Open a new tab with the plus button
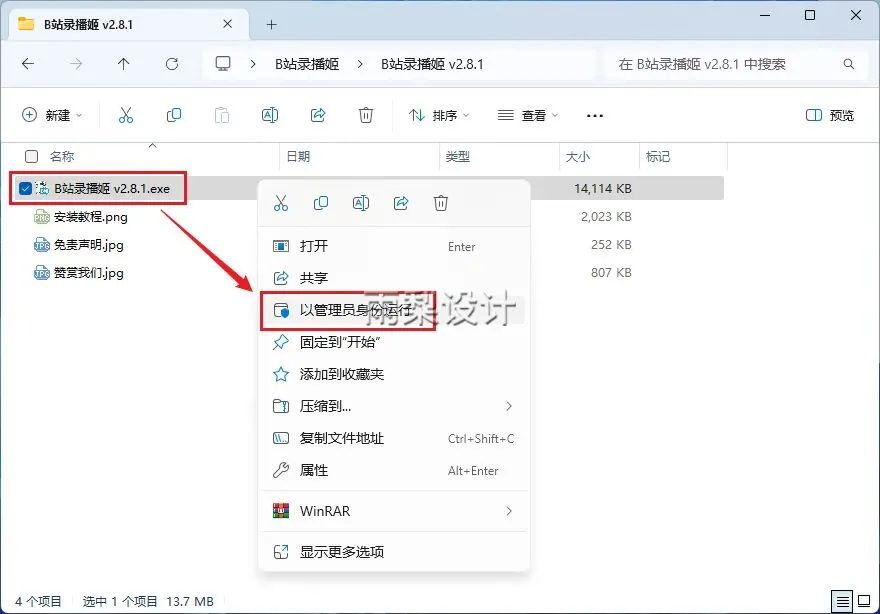Viewport: 880px width, 614px height. tap(272, 25)
